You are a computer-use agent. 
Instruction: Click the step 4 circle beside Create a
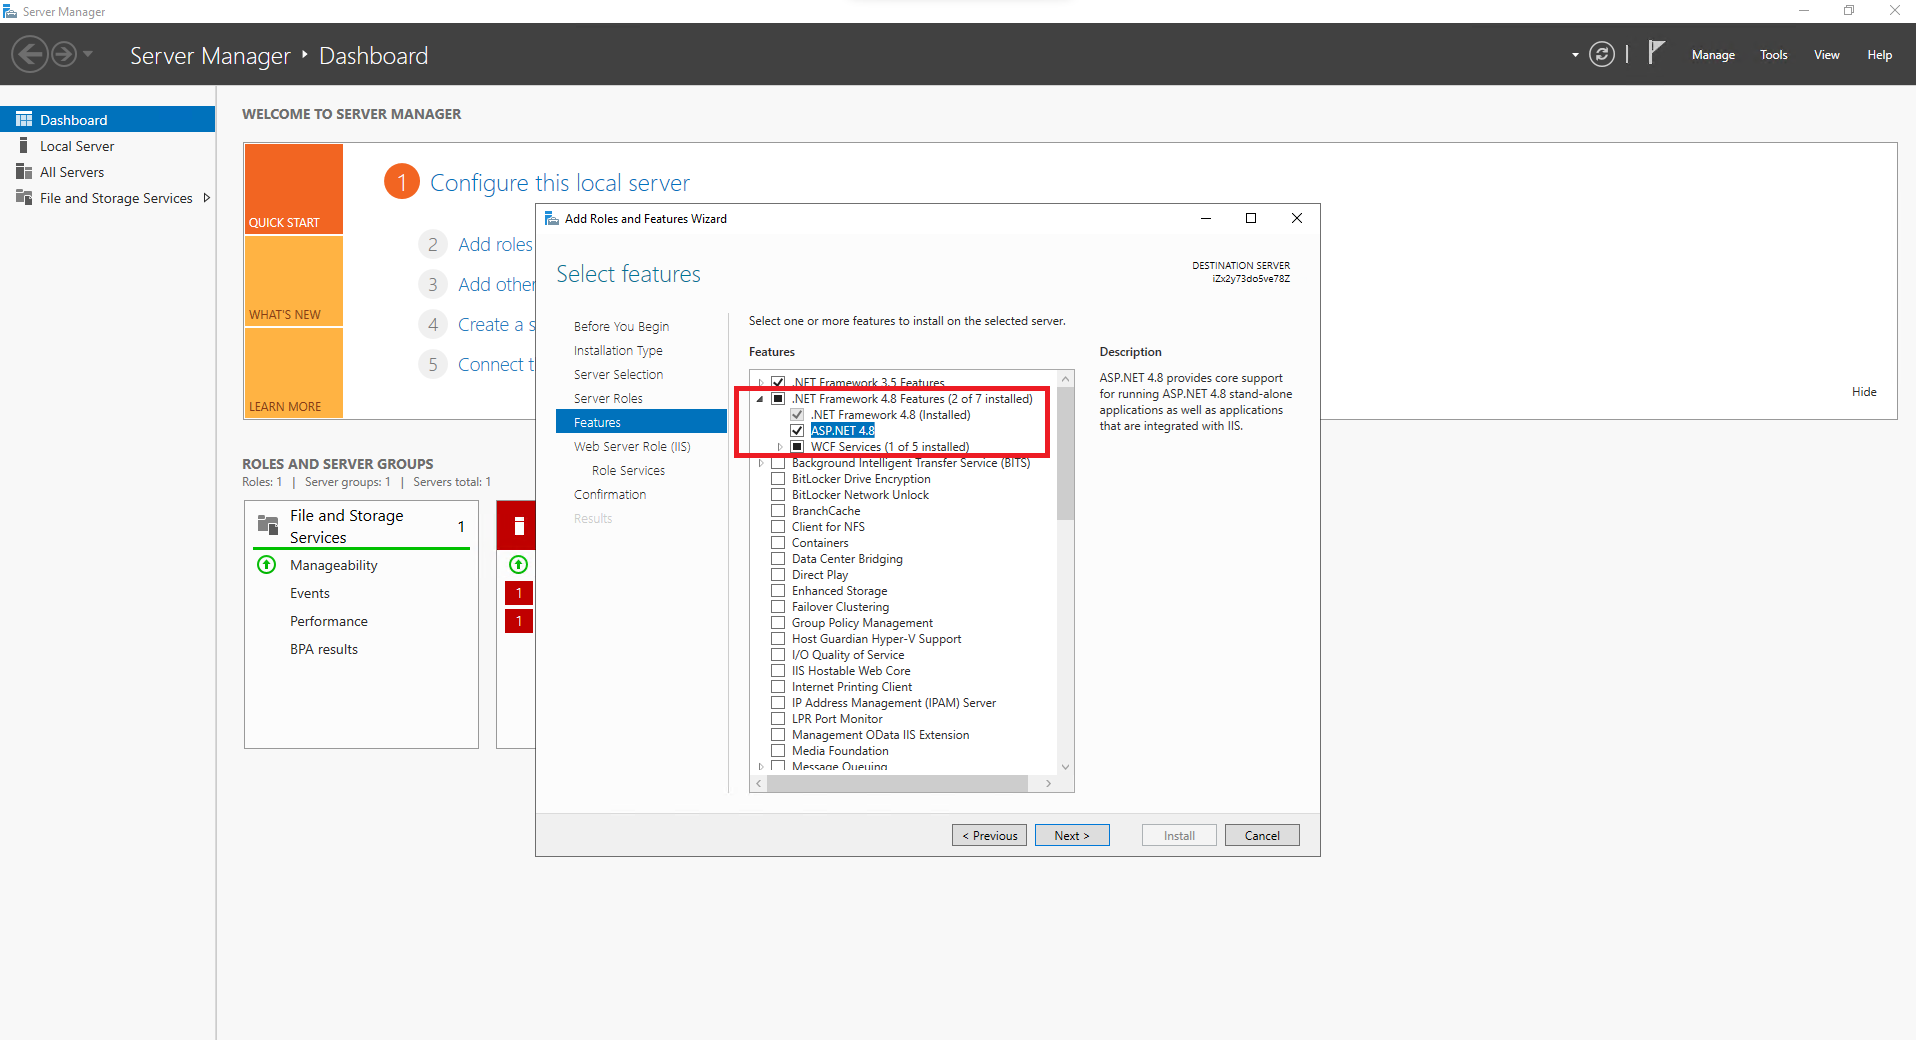point(432,325)
